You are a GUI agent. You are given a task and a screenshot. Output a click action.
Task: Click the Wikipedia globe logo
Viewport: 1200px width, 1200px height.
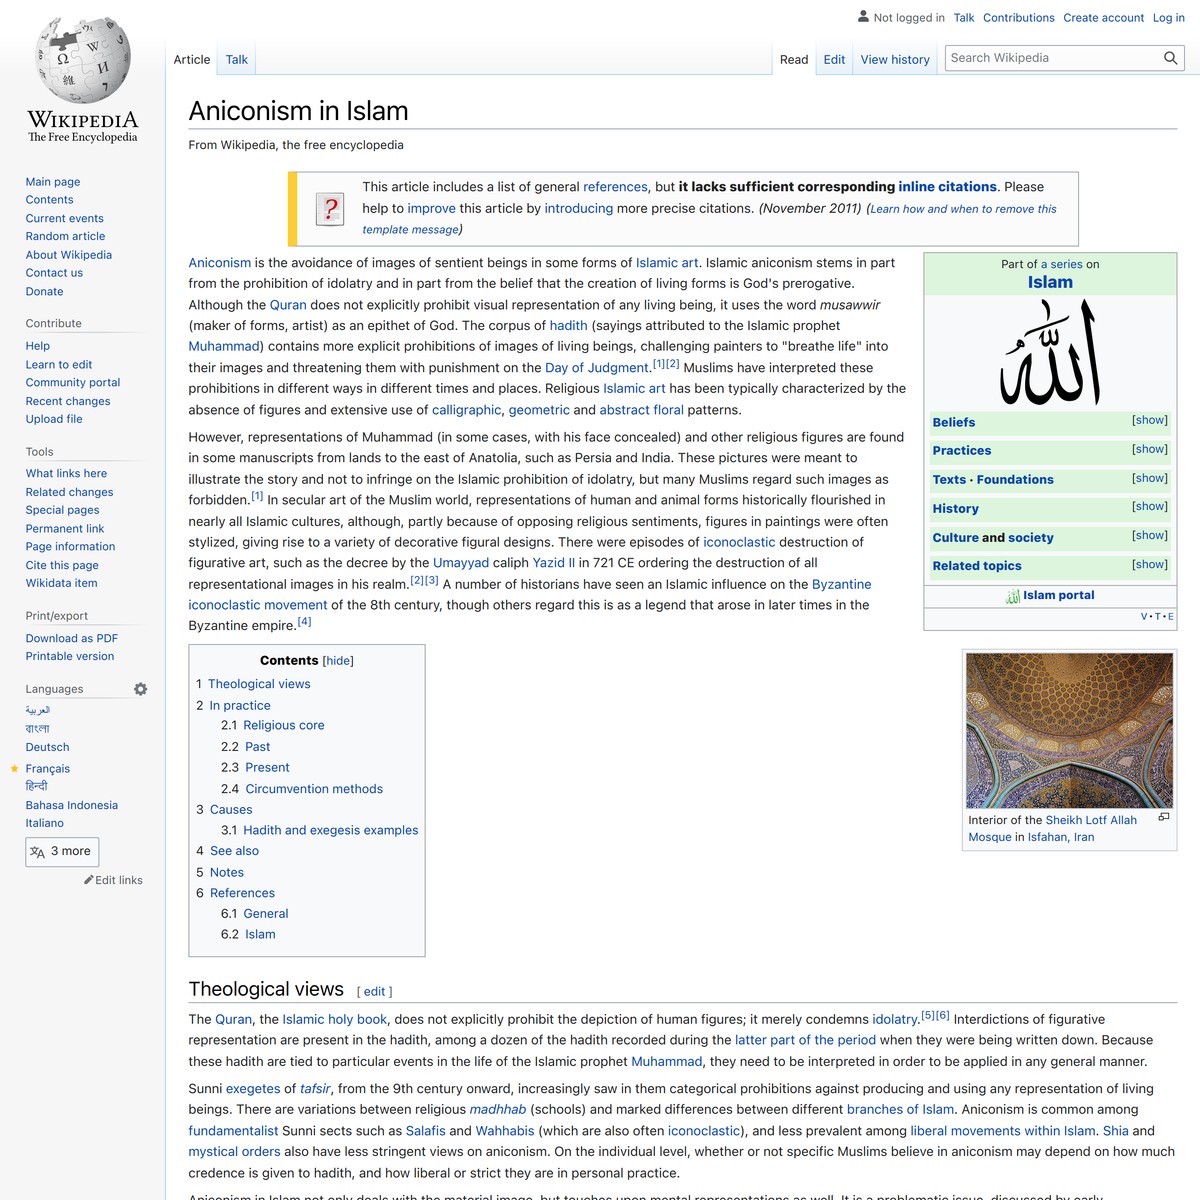[83, 60]
